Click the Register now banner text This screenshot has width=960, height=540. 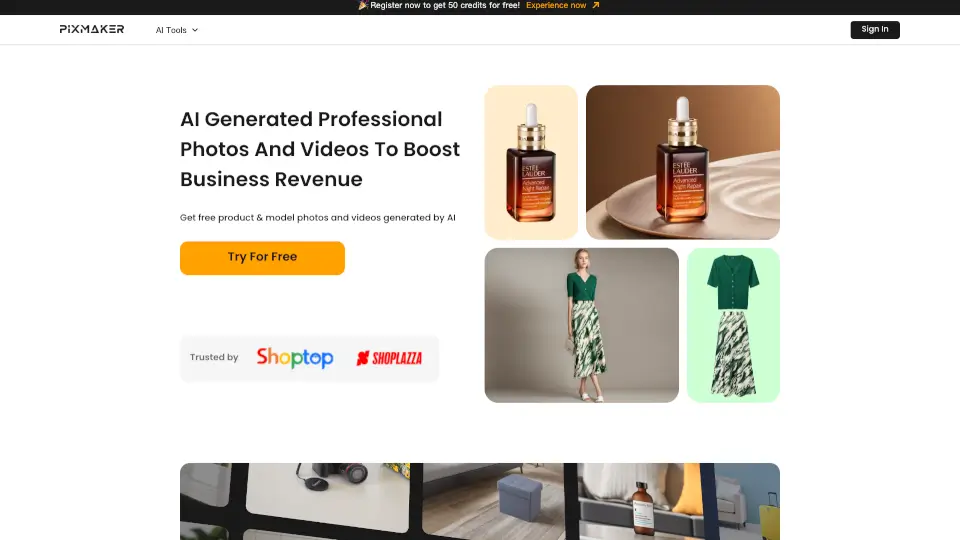(445, 6)
